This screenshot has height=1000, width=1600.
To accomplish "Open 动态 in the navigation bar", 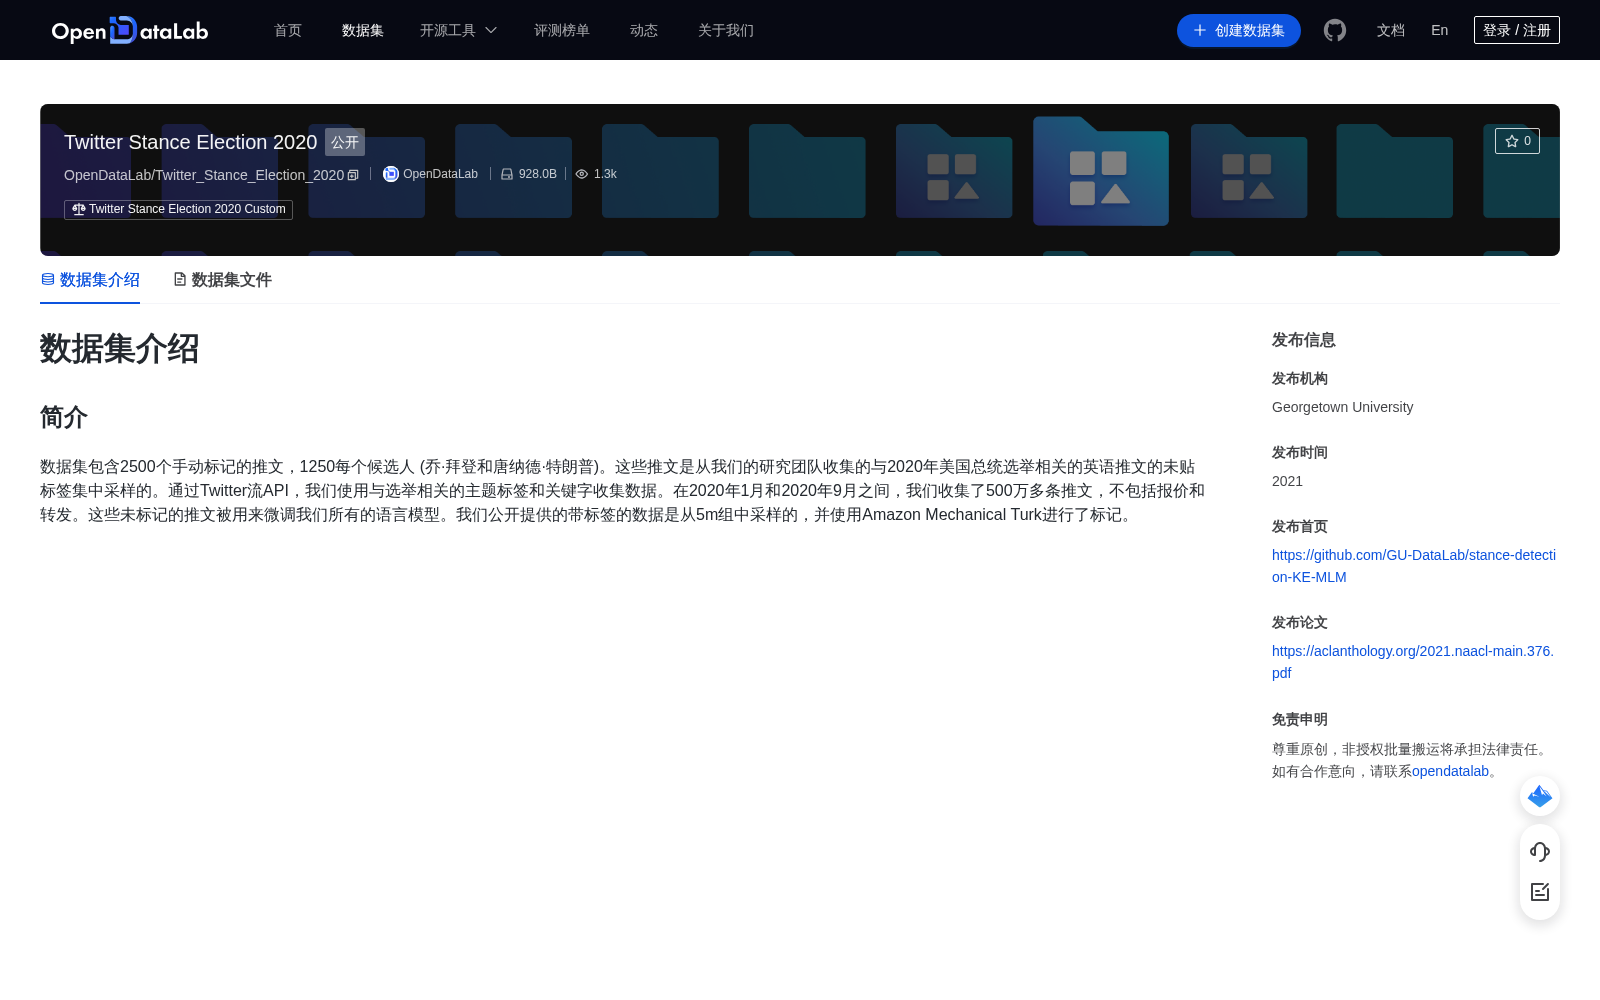I will pyautogui.click(x=644, y=30).
